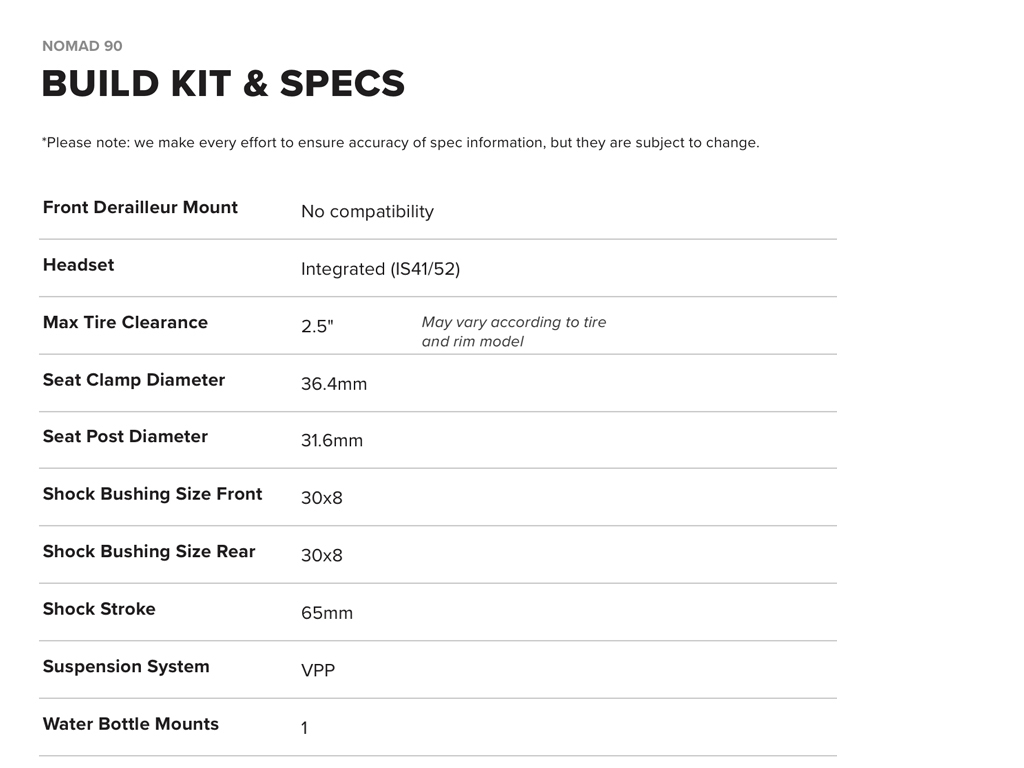Click the spec accuracy disclaimer note
The width and height of the screenshot is (1024, 768).
(x=400, y=143)
